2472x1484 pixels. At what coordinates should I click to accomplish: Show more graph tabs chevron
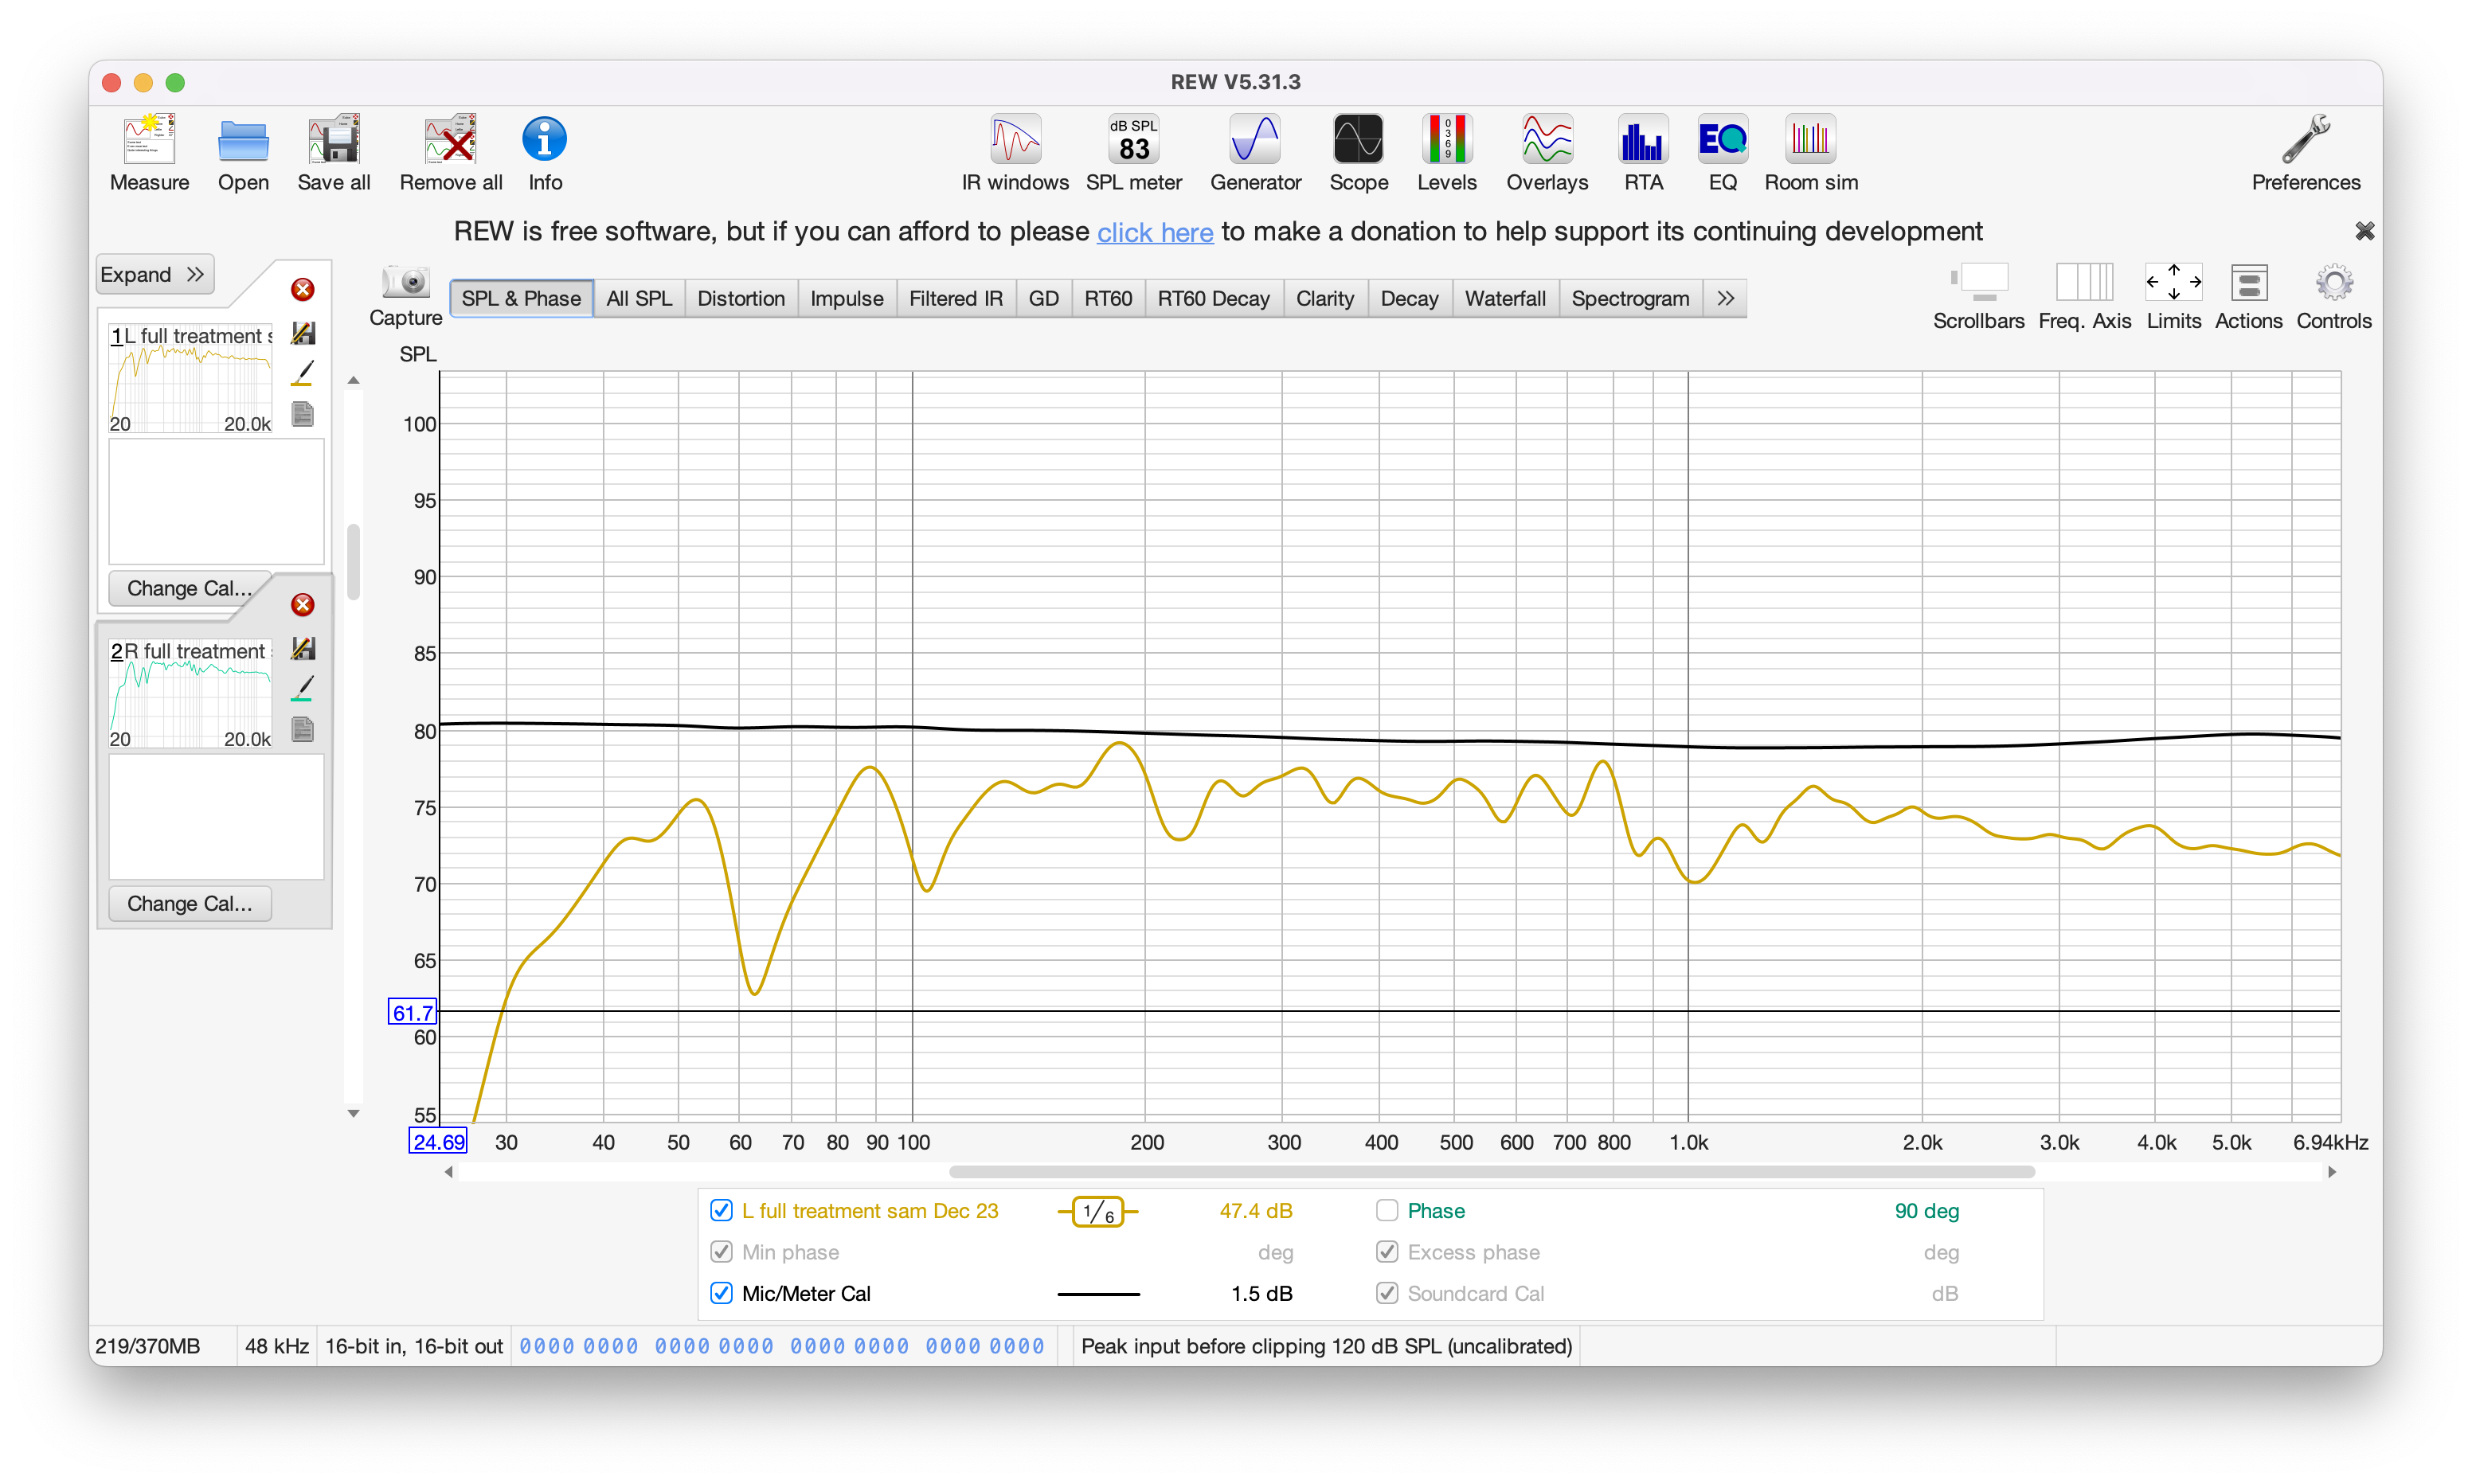tap(1725, 299)
